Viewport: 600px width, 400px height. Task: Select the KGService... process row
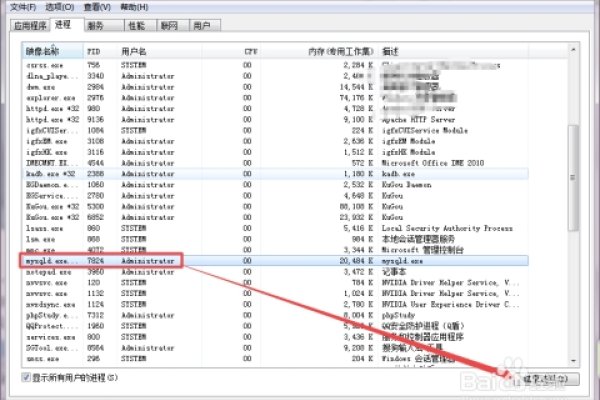tap(276, 196)
